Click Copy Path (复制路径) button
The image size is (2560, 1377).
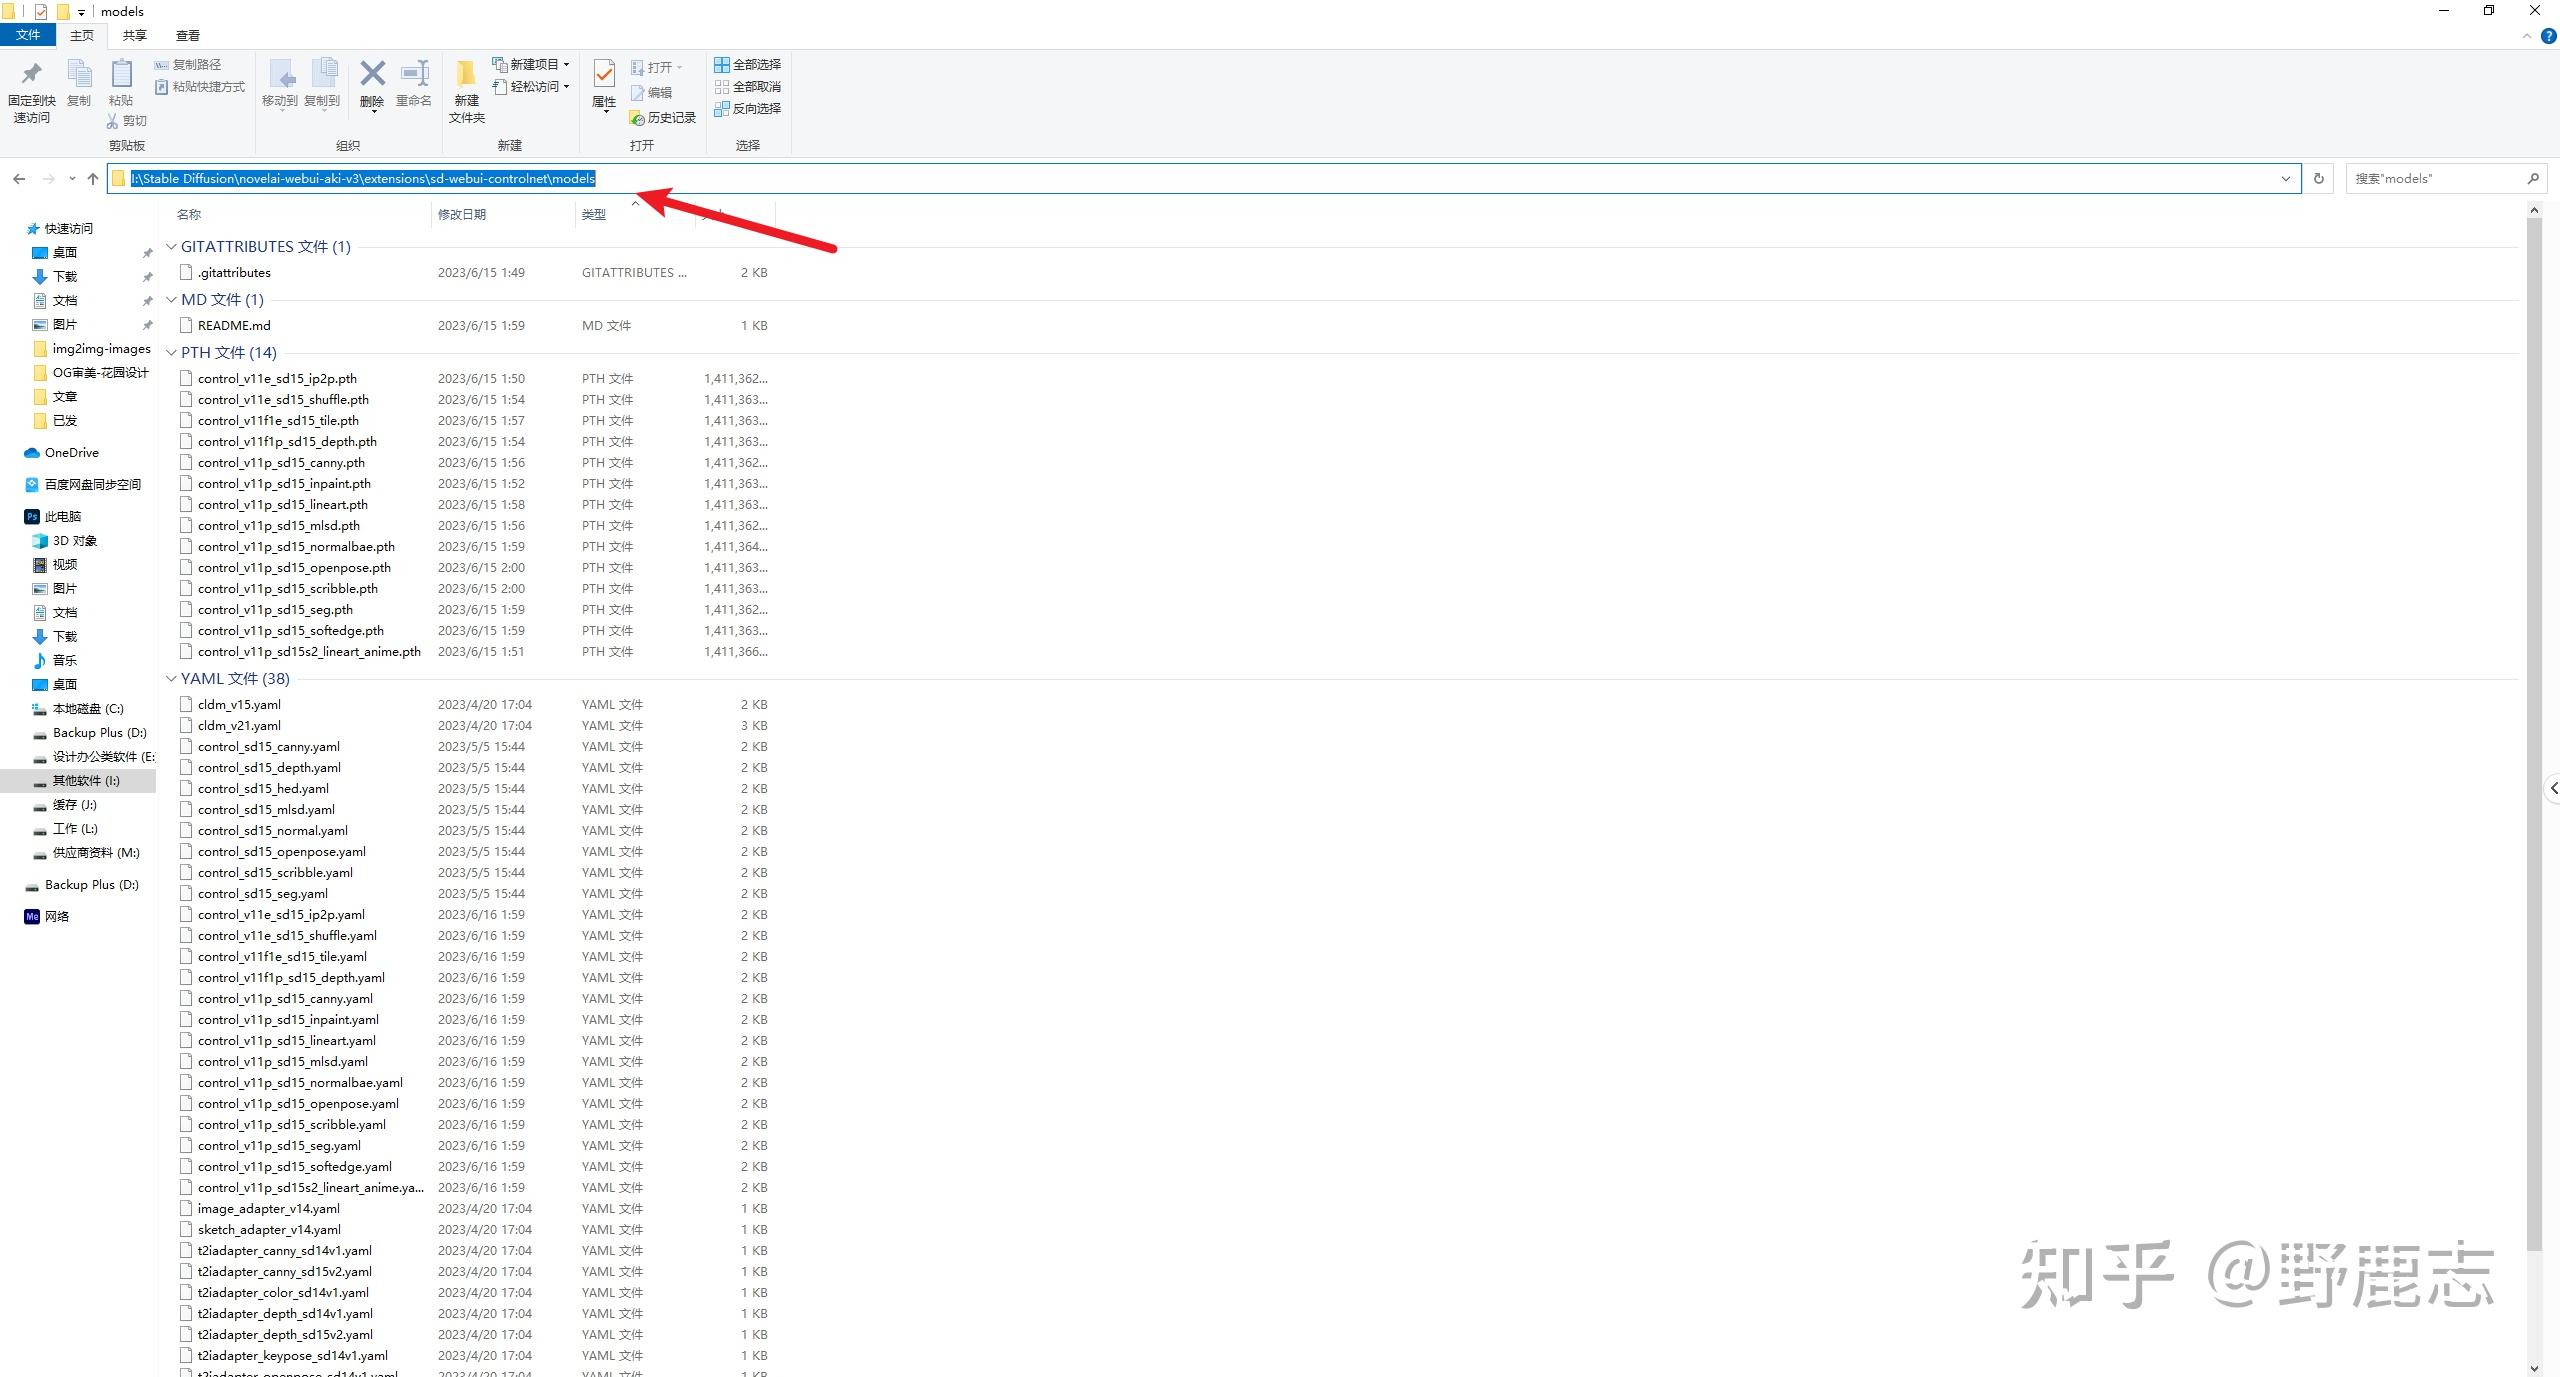pyautogui.click(x=188, y=64)
